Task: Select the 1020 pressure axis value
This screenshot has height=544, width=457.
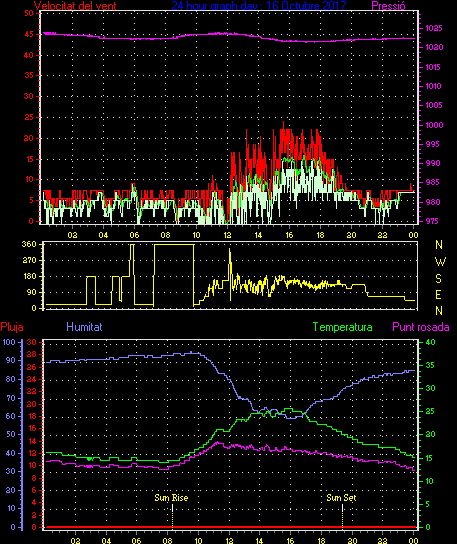Action: click(x=434, y=47)
